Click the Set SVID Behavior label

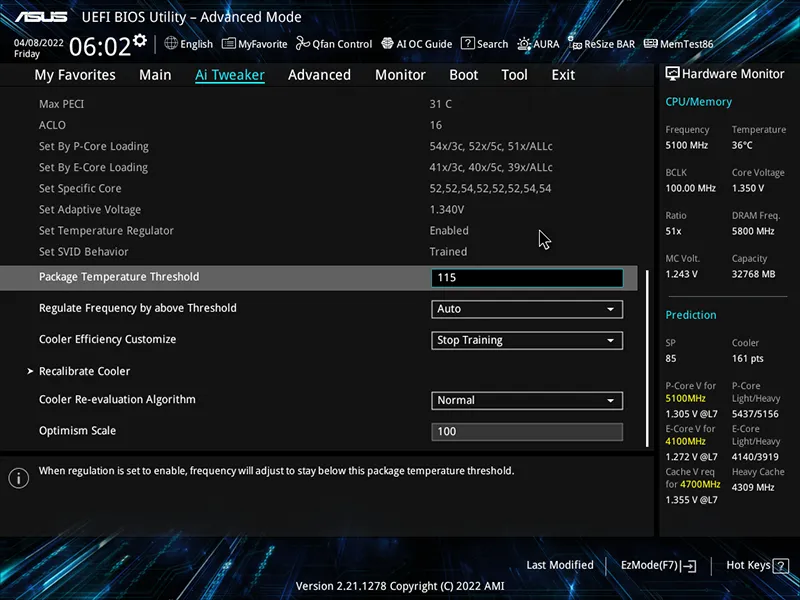point(84,252)
